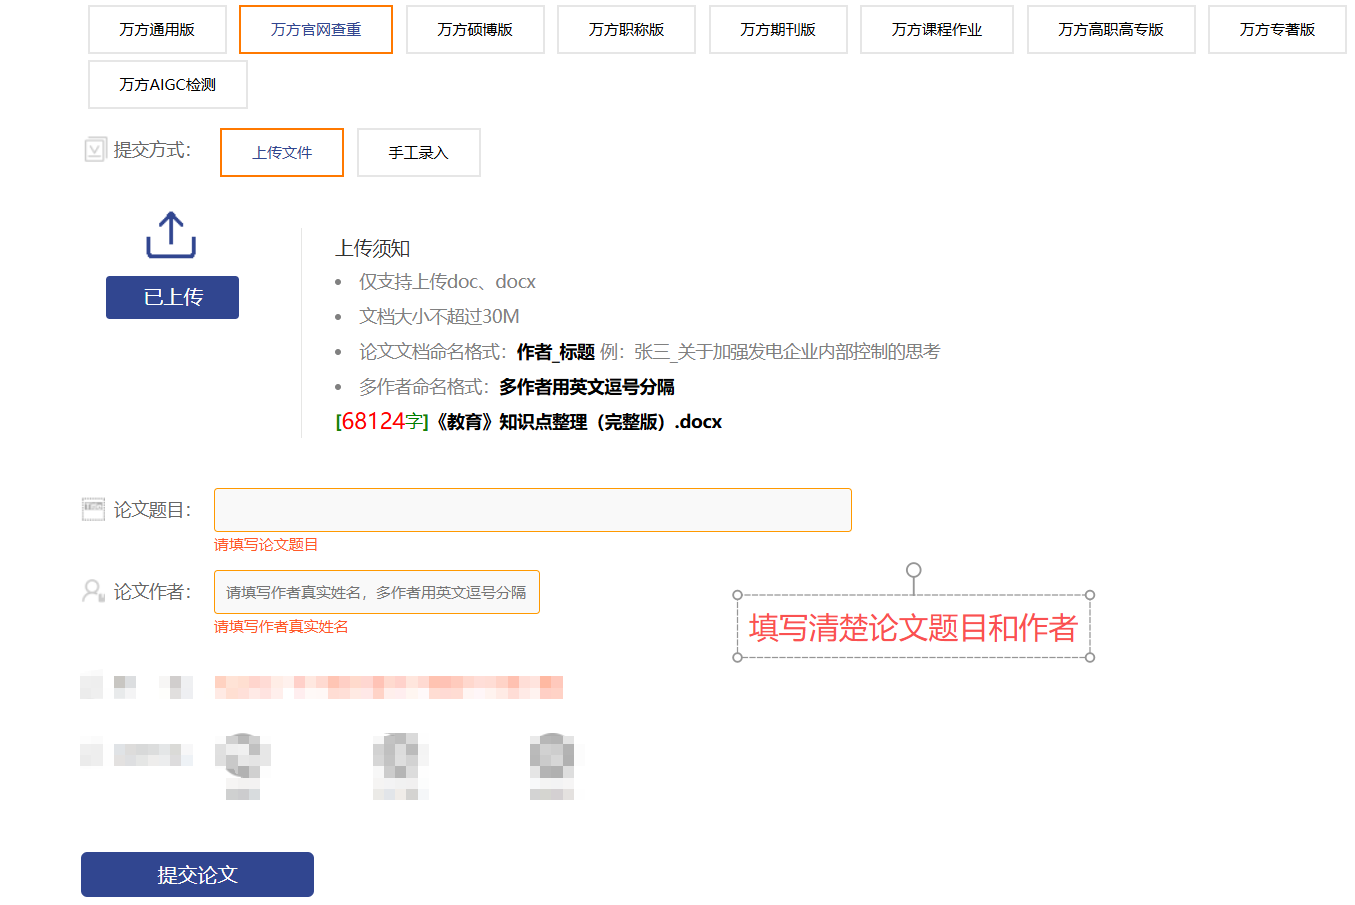Click the checkbox icon beside 提交方式

point(95,148)
